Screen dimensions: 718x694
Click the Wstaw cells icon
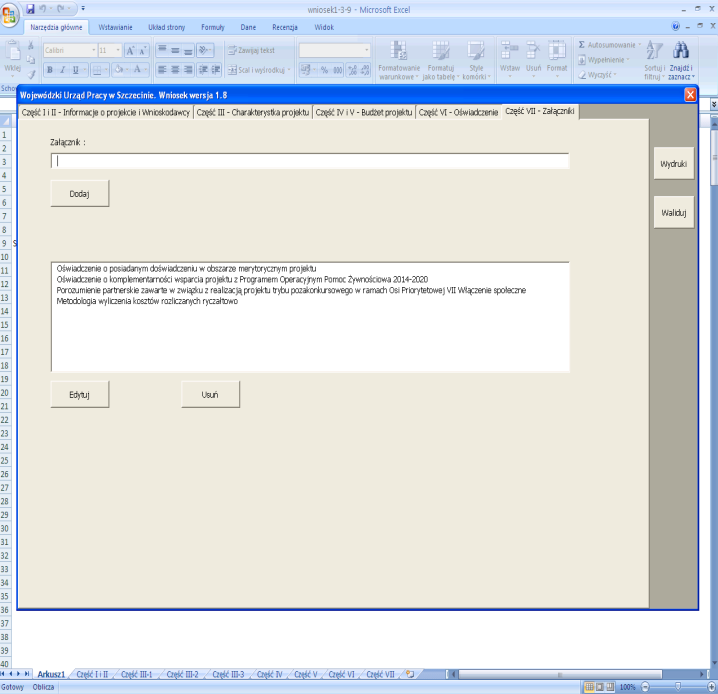point(510,58)
